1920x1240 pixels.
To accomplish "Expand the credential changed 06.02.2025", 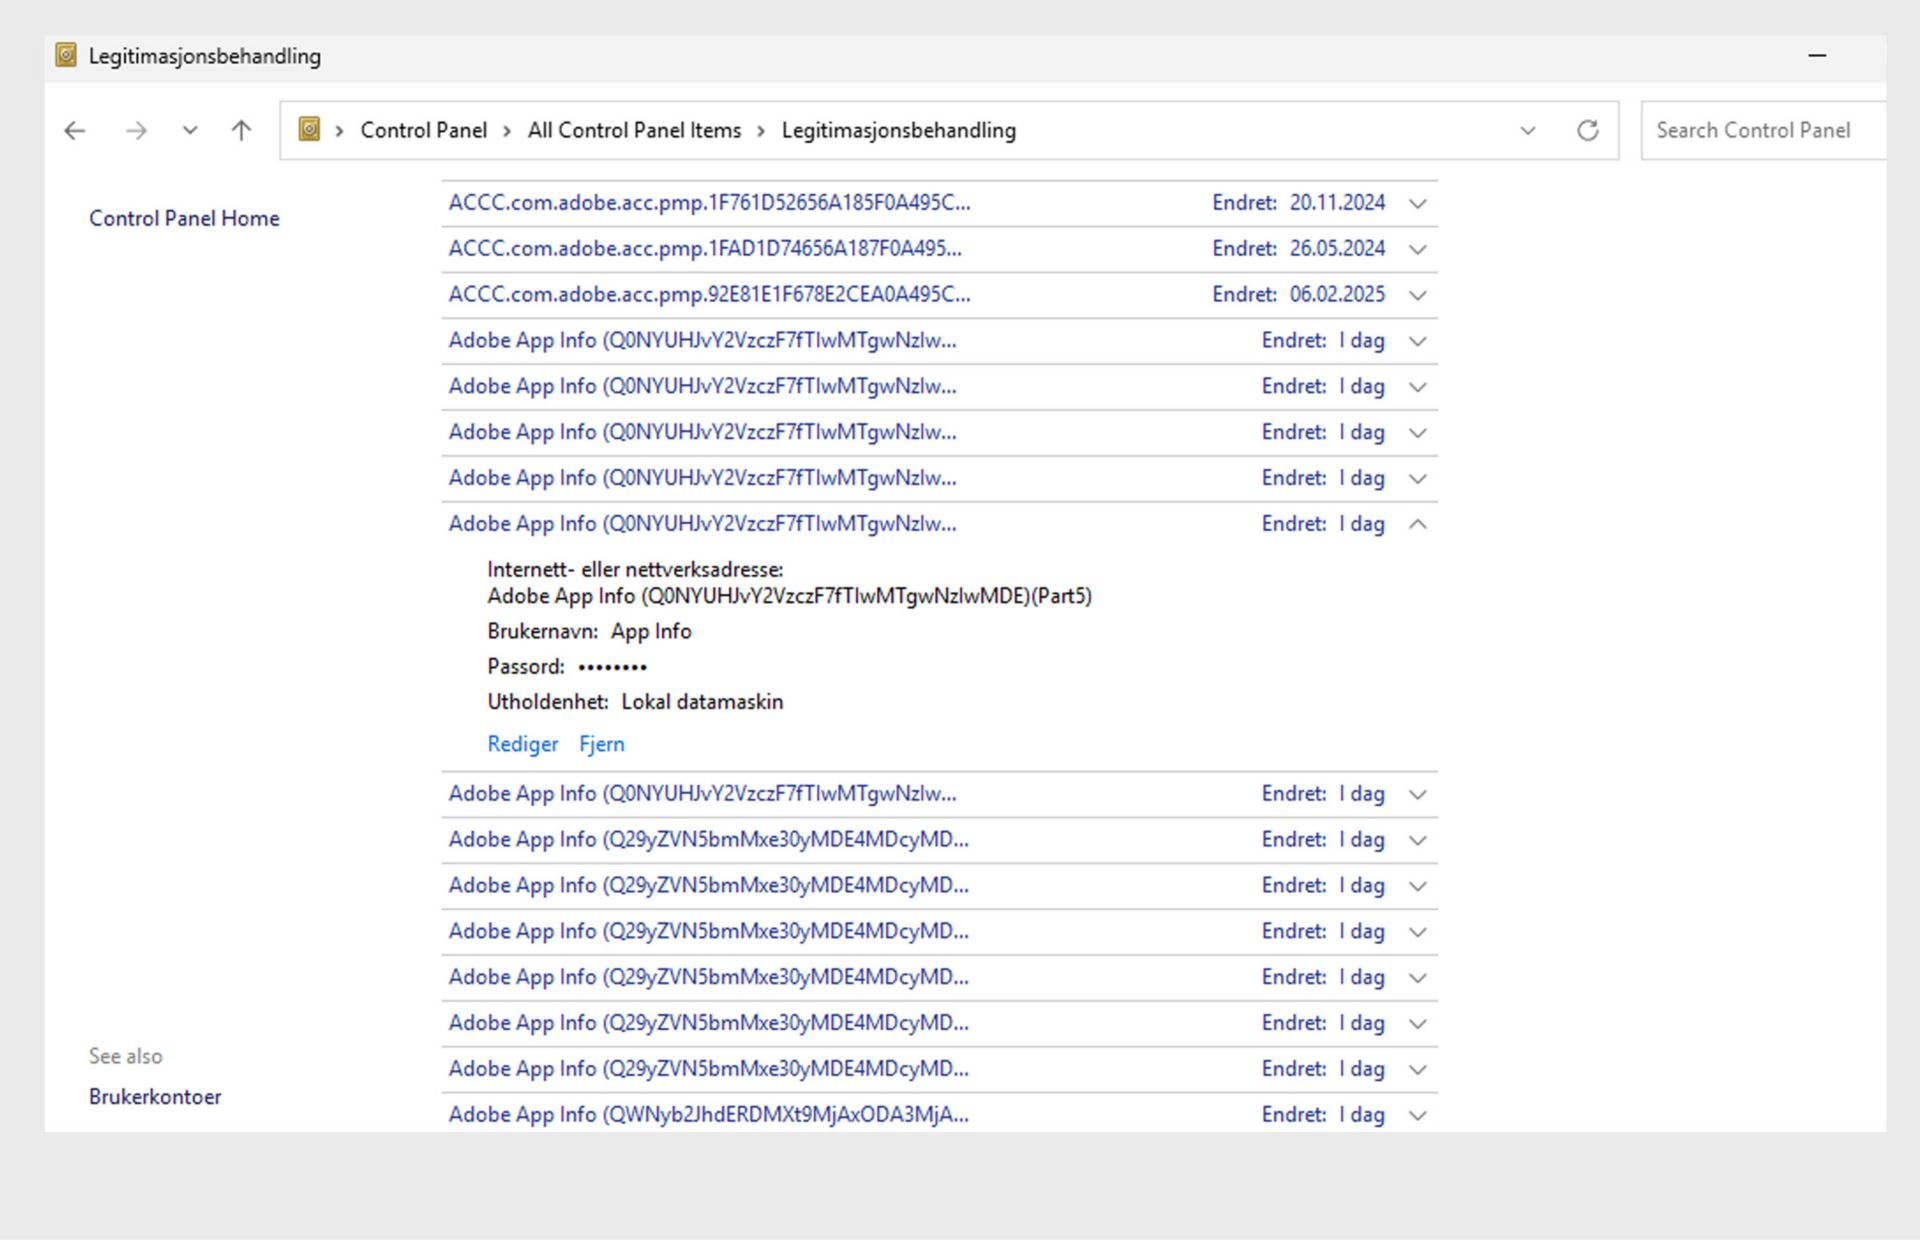I will pos(1417,295).
